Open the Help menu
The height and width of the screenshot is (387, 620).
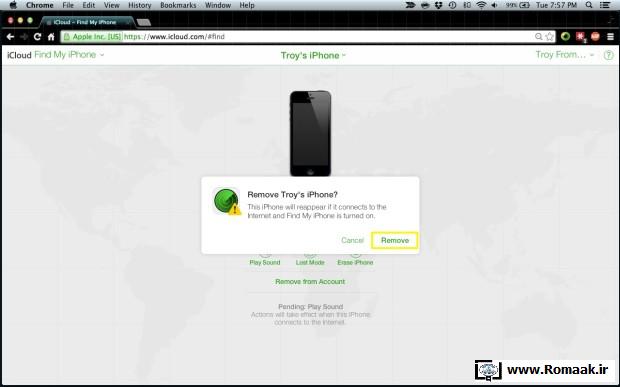[247, 5]
